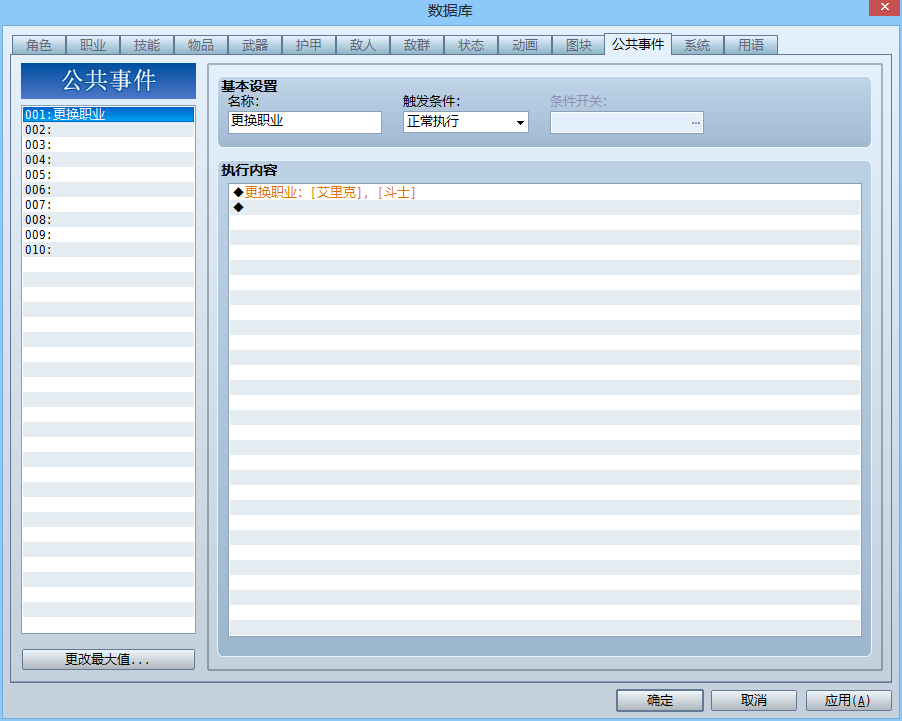
Task: Select common event 006
Action: click(108, 189)
